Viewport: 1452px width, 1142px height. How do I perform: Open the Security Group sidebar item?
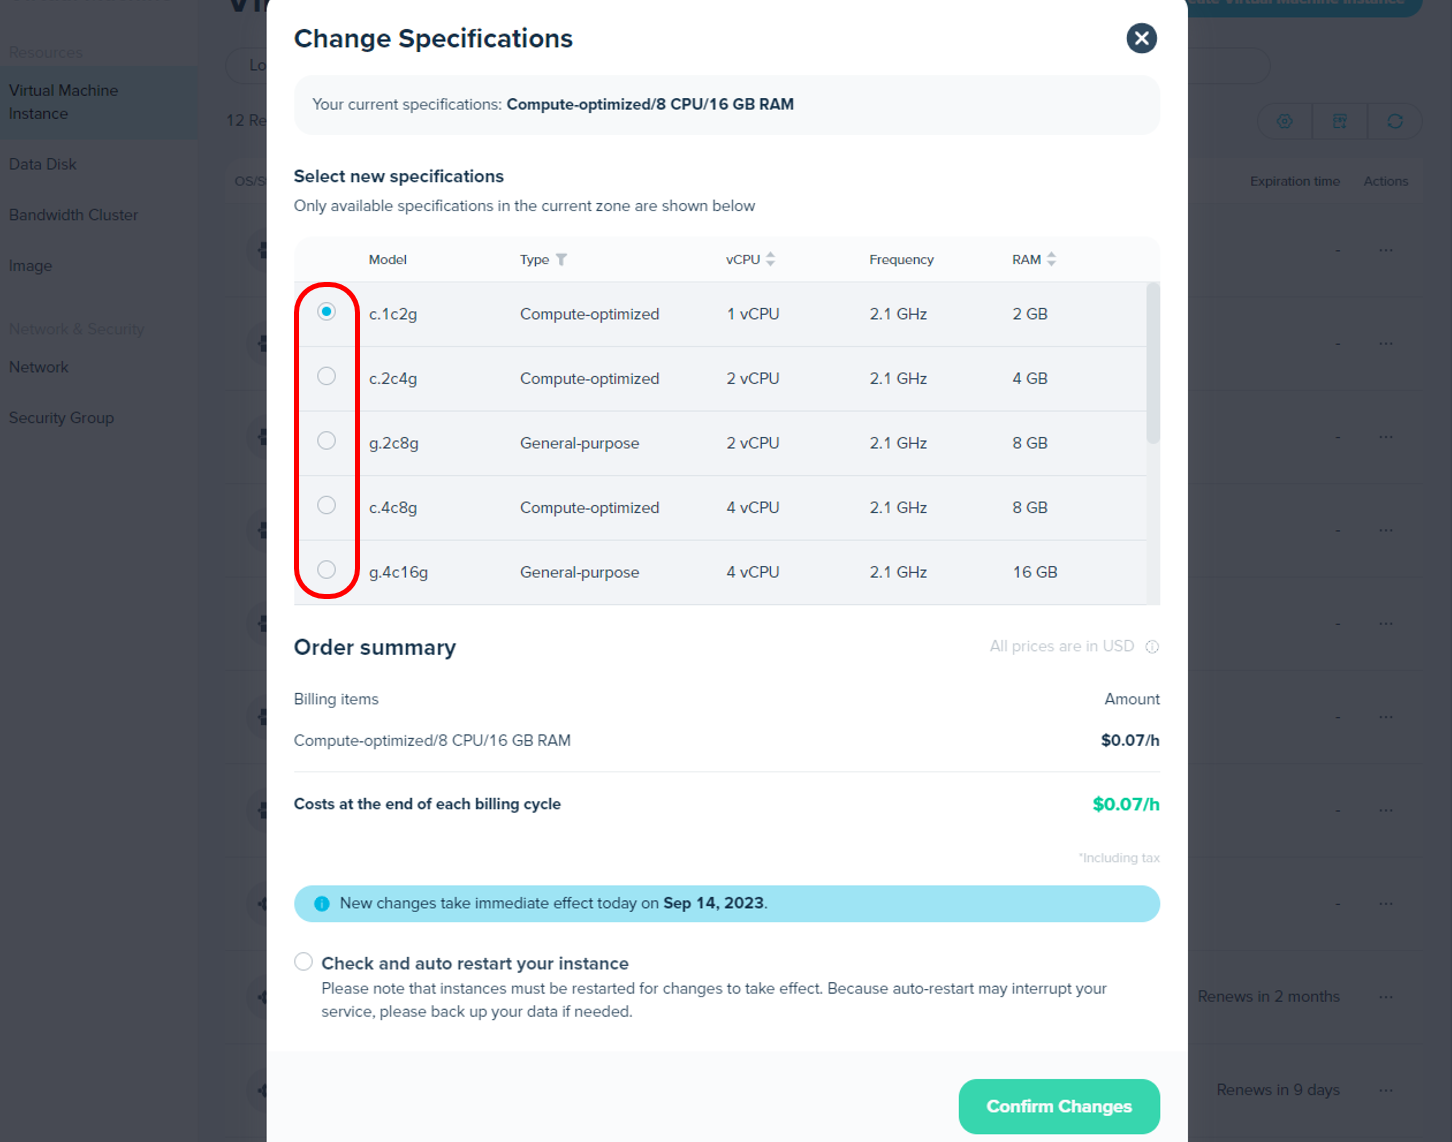click(x=61, y=418)
